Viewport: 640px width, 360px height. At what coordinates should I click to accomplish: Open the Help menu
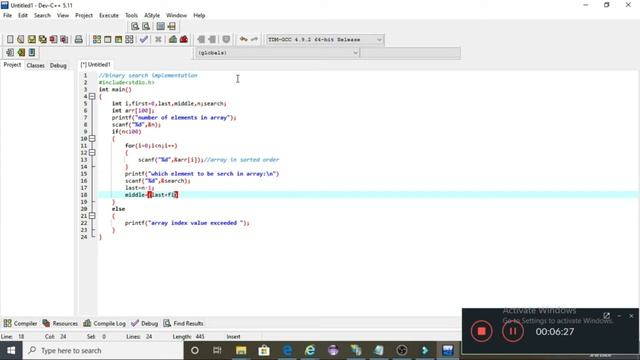pos(199,15)
